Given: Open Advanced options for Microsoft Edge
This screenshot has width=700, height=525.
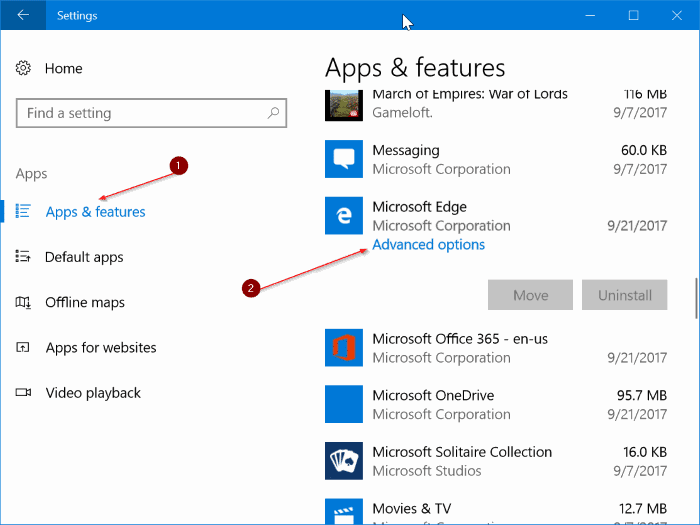Looking at the screenshot, I should 429,245.
